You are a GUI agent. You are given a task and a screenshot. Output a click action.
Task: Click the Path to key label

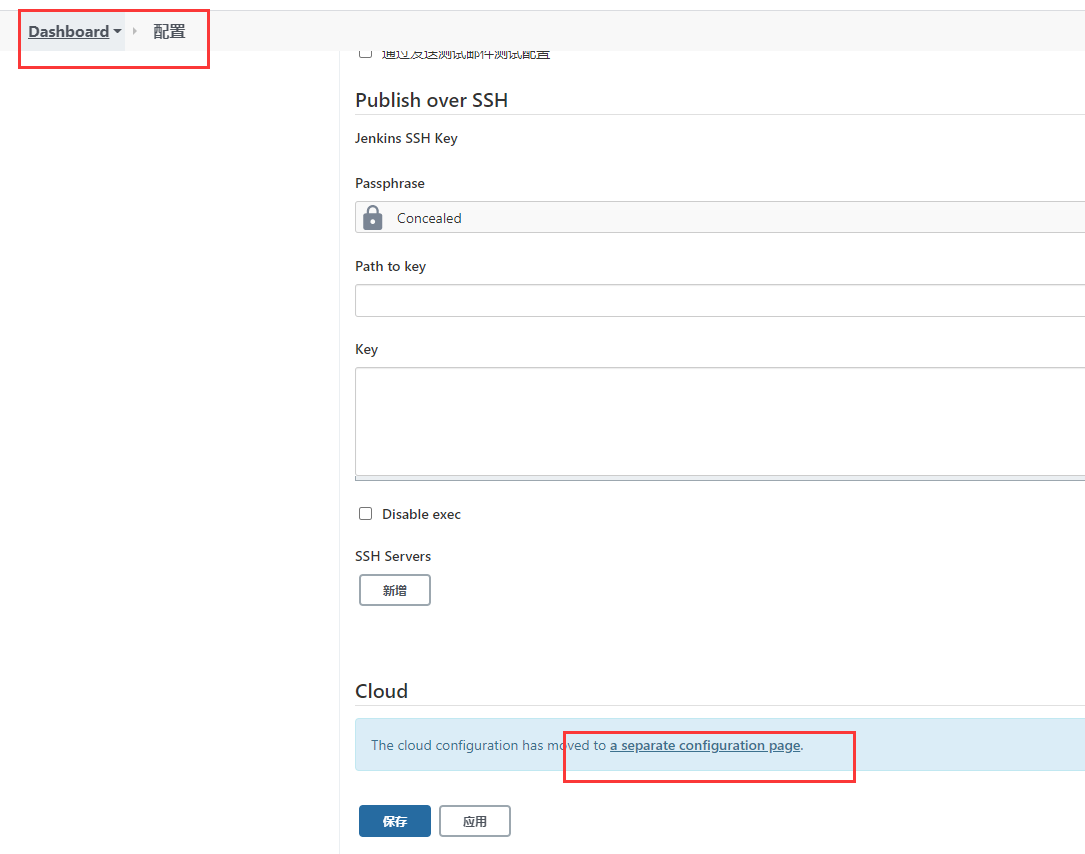(x=390, y=266)
